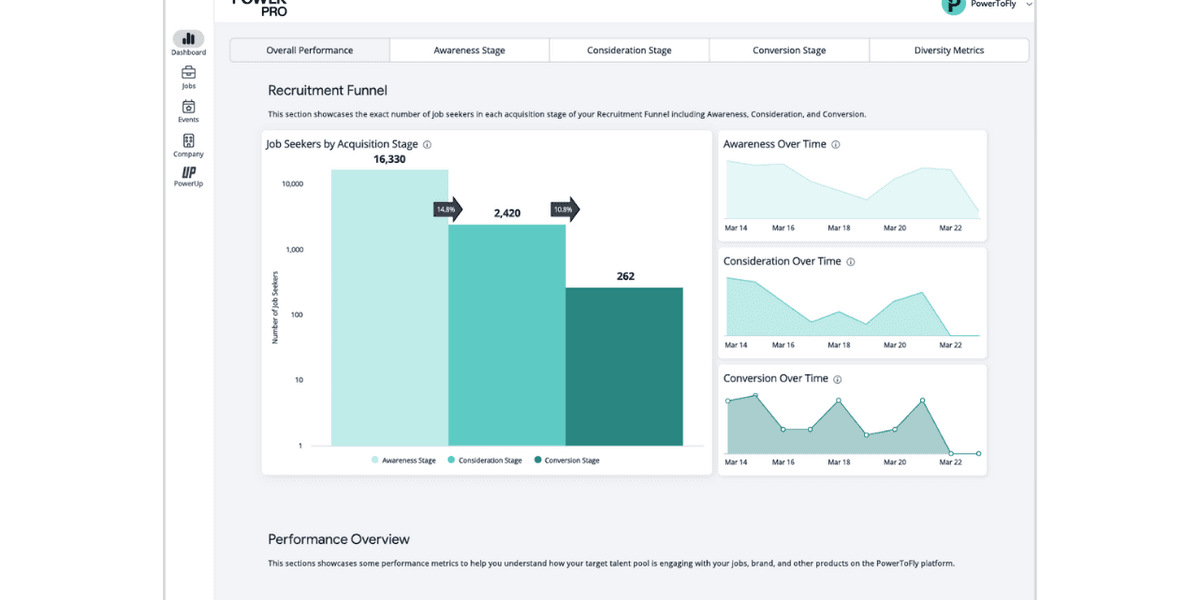Click the Conversion Stage bar showing 262

point(624,366)
